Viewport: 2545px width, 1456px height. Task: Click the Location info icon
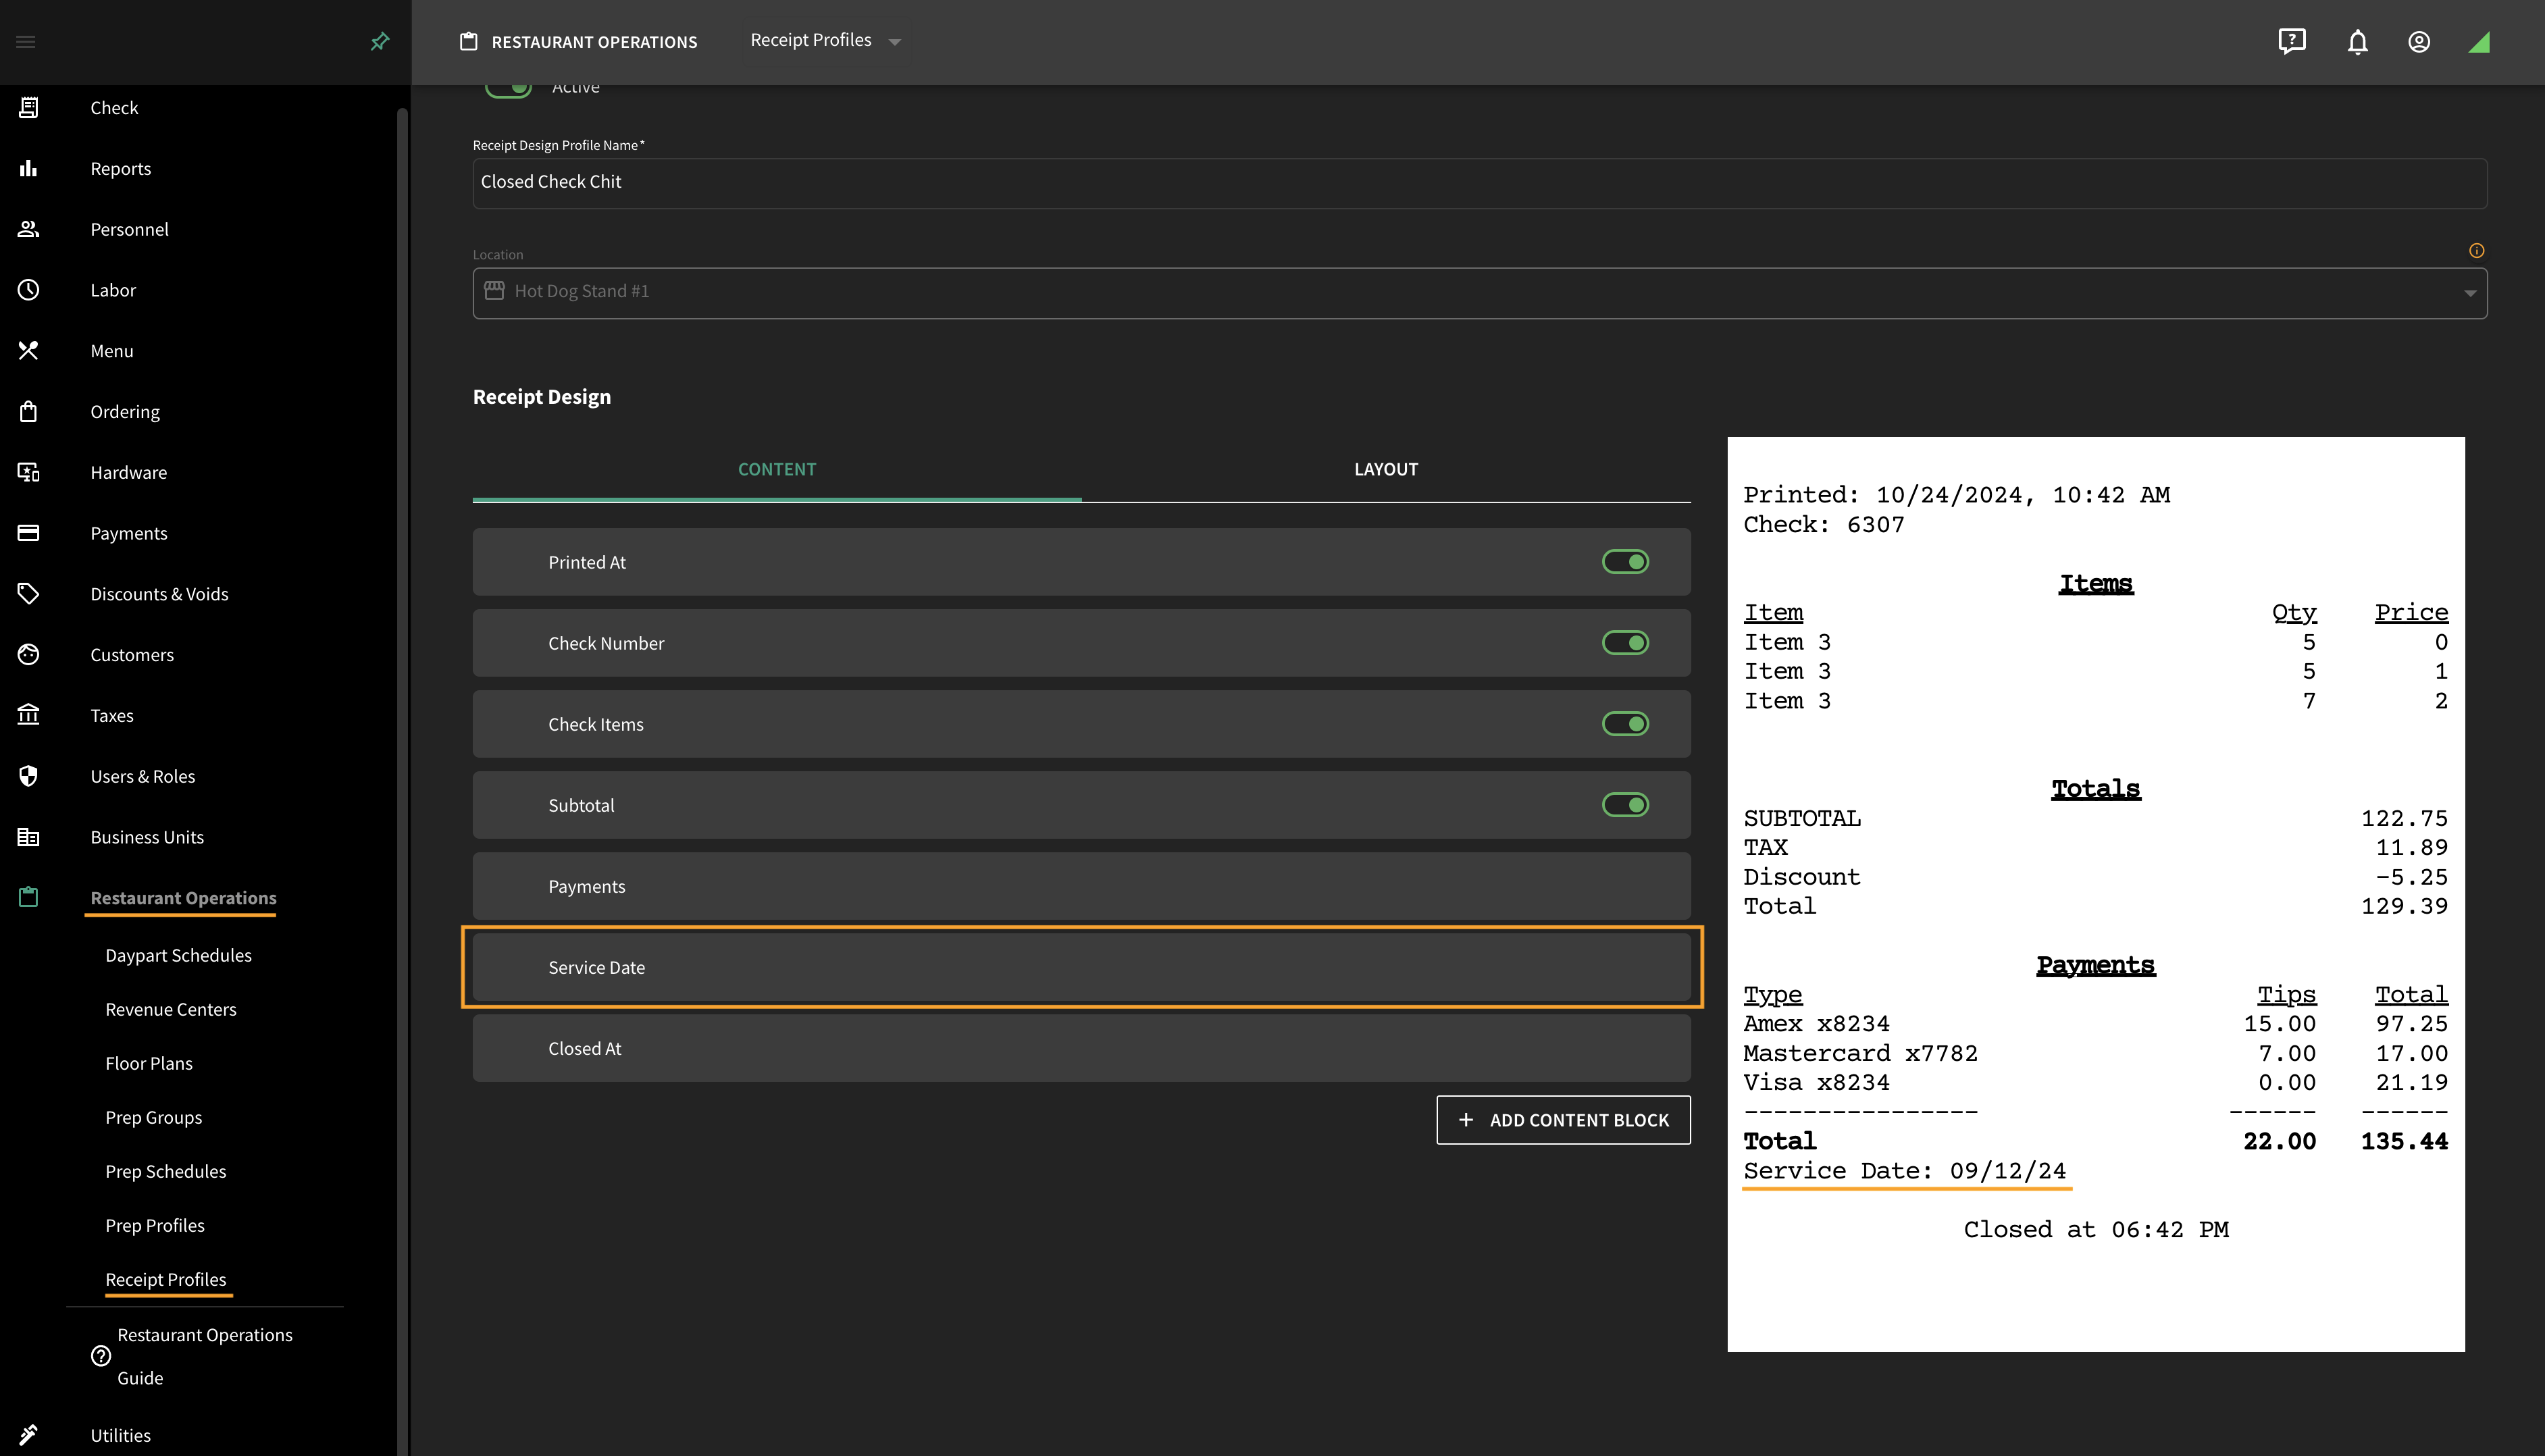tap(2477, 251)
